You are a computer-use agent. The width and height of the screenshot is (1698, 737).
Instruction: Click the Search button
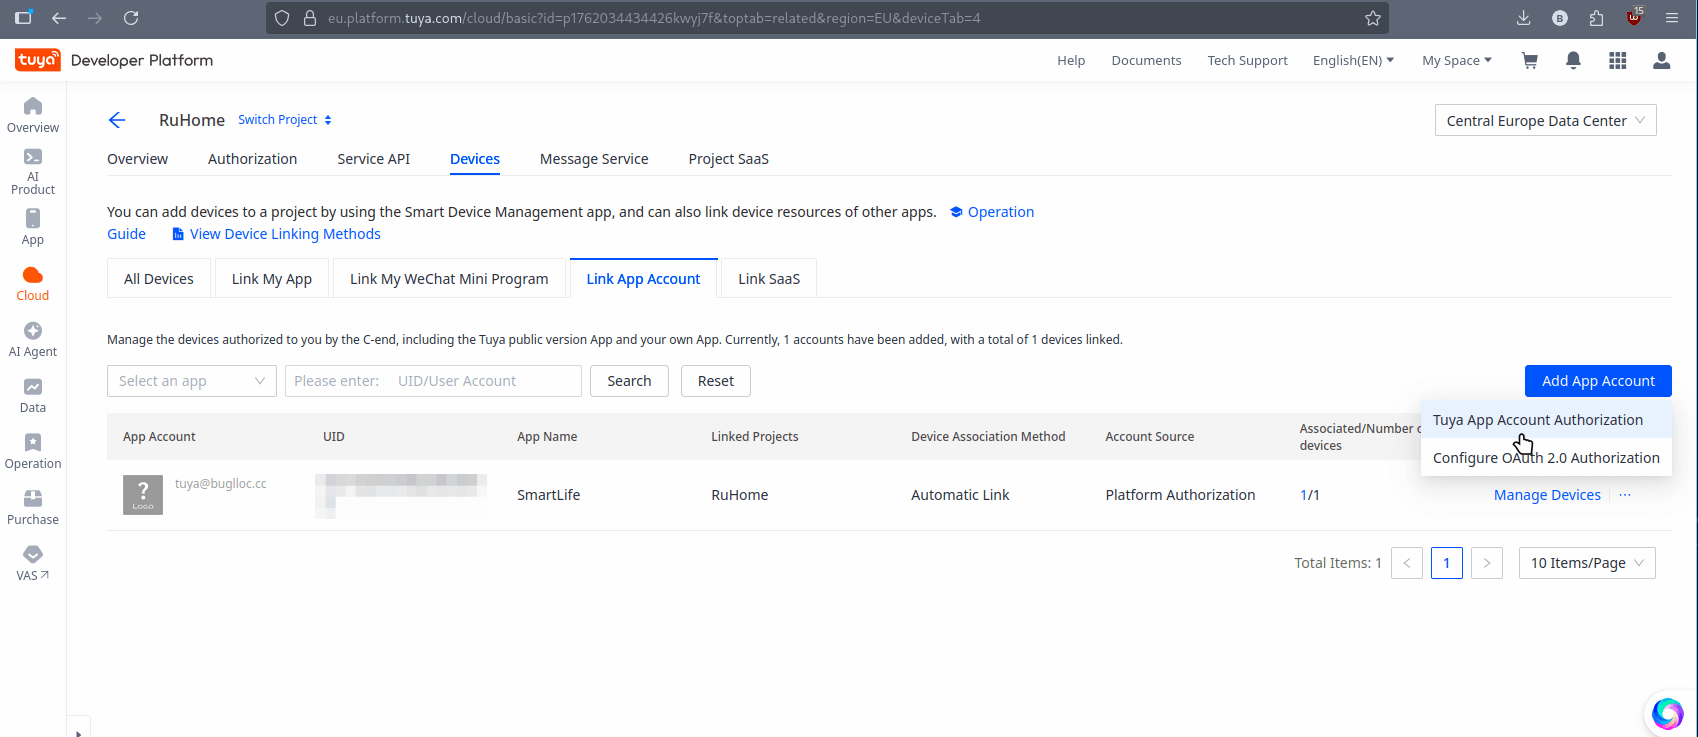(x=629, y=381)
